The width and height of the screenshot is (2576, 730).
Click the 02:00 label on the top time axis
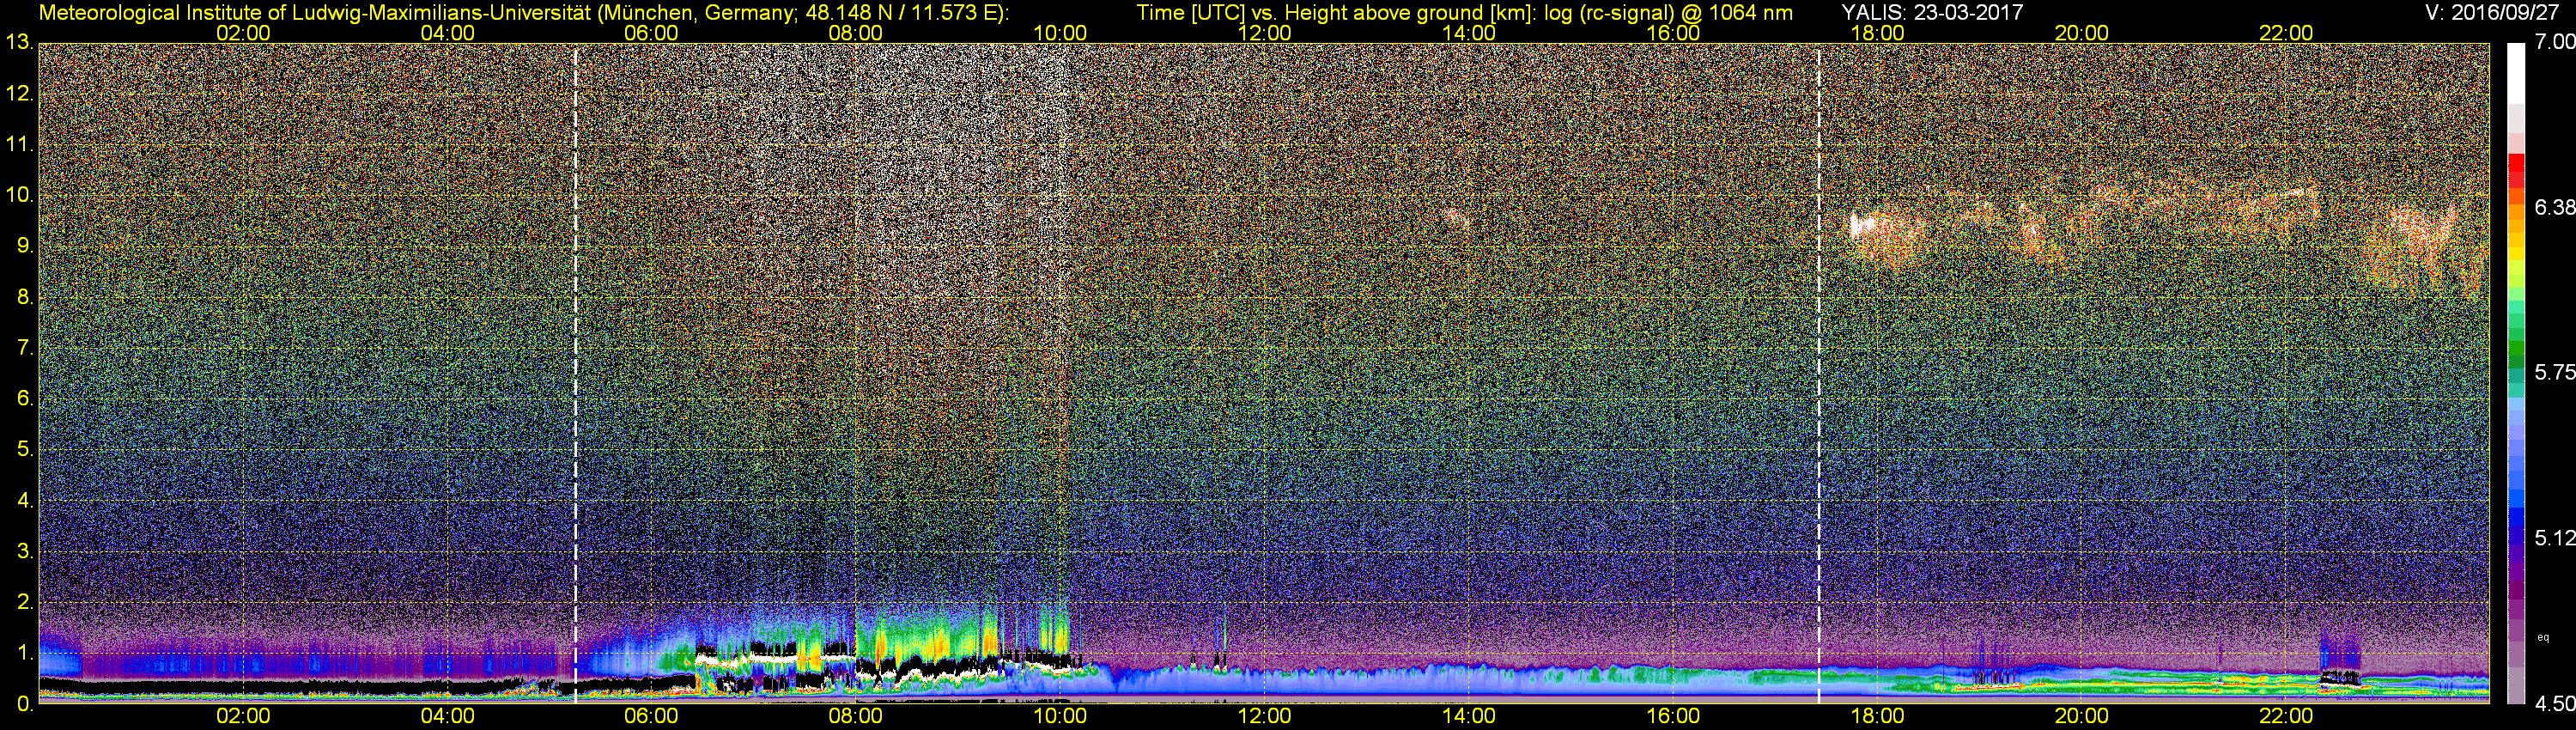point(243,33)
